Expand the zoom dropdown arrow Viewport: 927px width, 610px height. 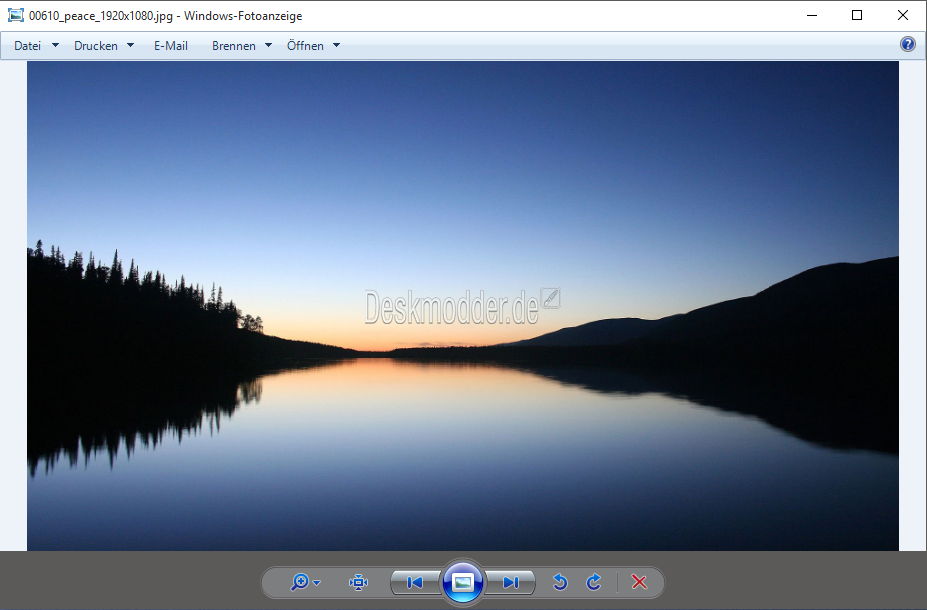point(317,583)
